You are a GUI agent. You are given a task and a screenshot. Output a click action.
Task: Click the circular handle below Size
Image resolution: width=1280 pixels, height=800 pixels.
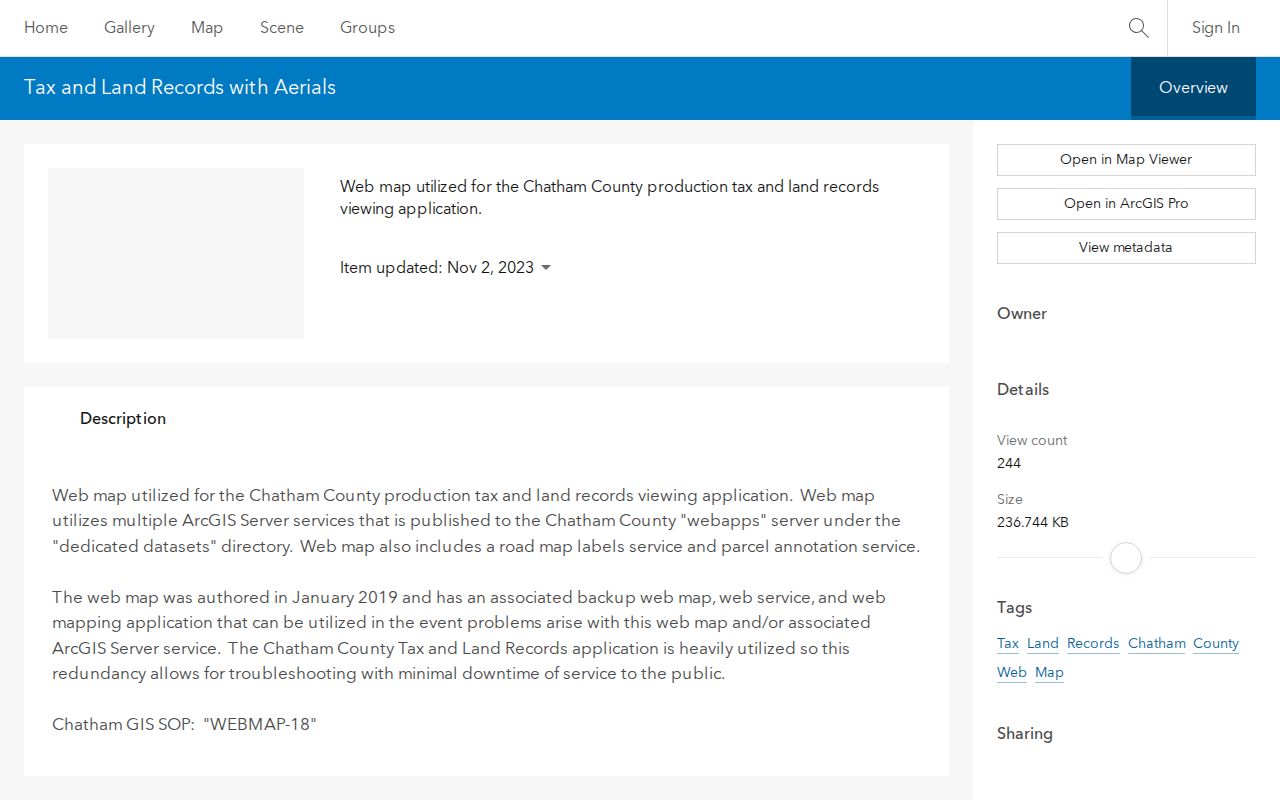click(x=1126, y=558)
